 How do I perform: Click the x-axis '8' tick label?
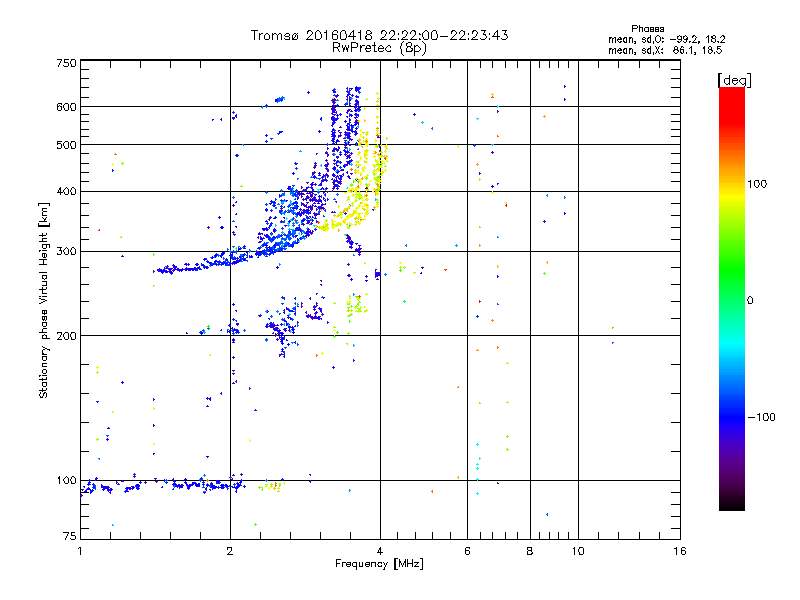click(x=530, y=551)
